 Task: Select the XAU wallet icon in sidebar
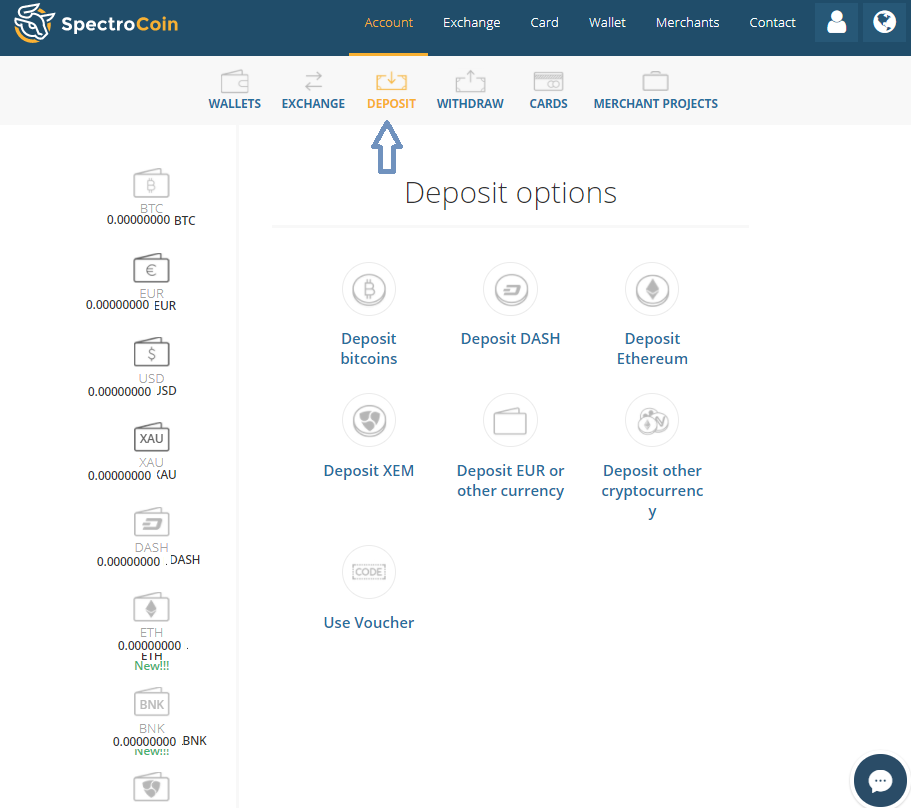click(151, 437)
